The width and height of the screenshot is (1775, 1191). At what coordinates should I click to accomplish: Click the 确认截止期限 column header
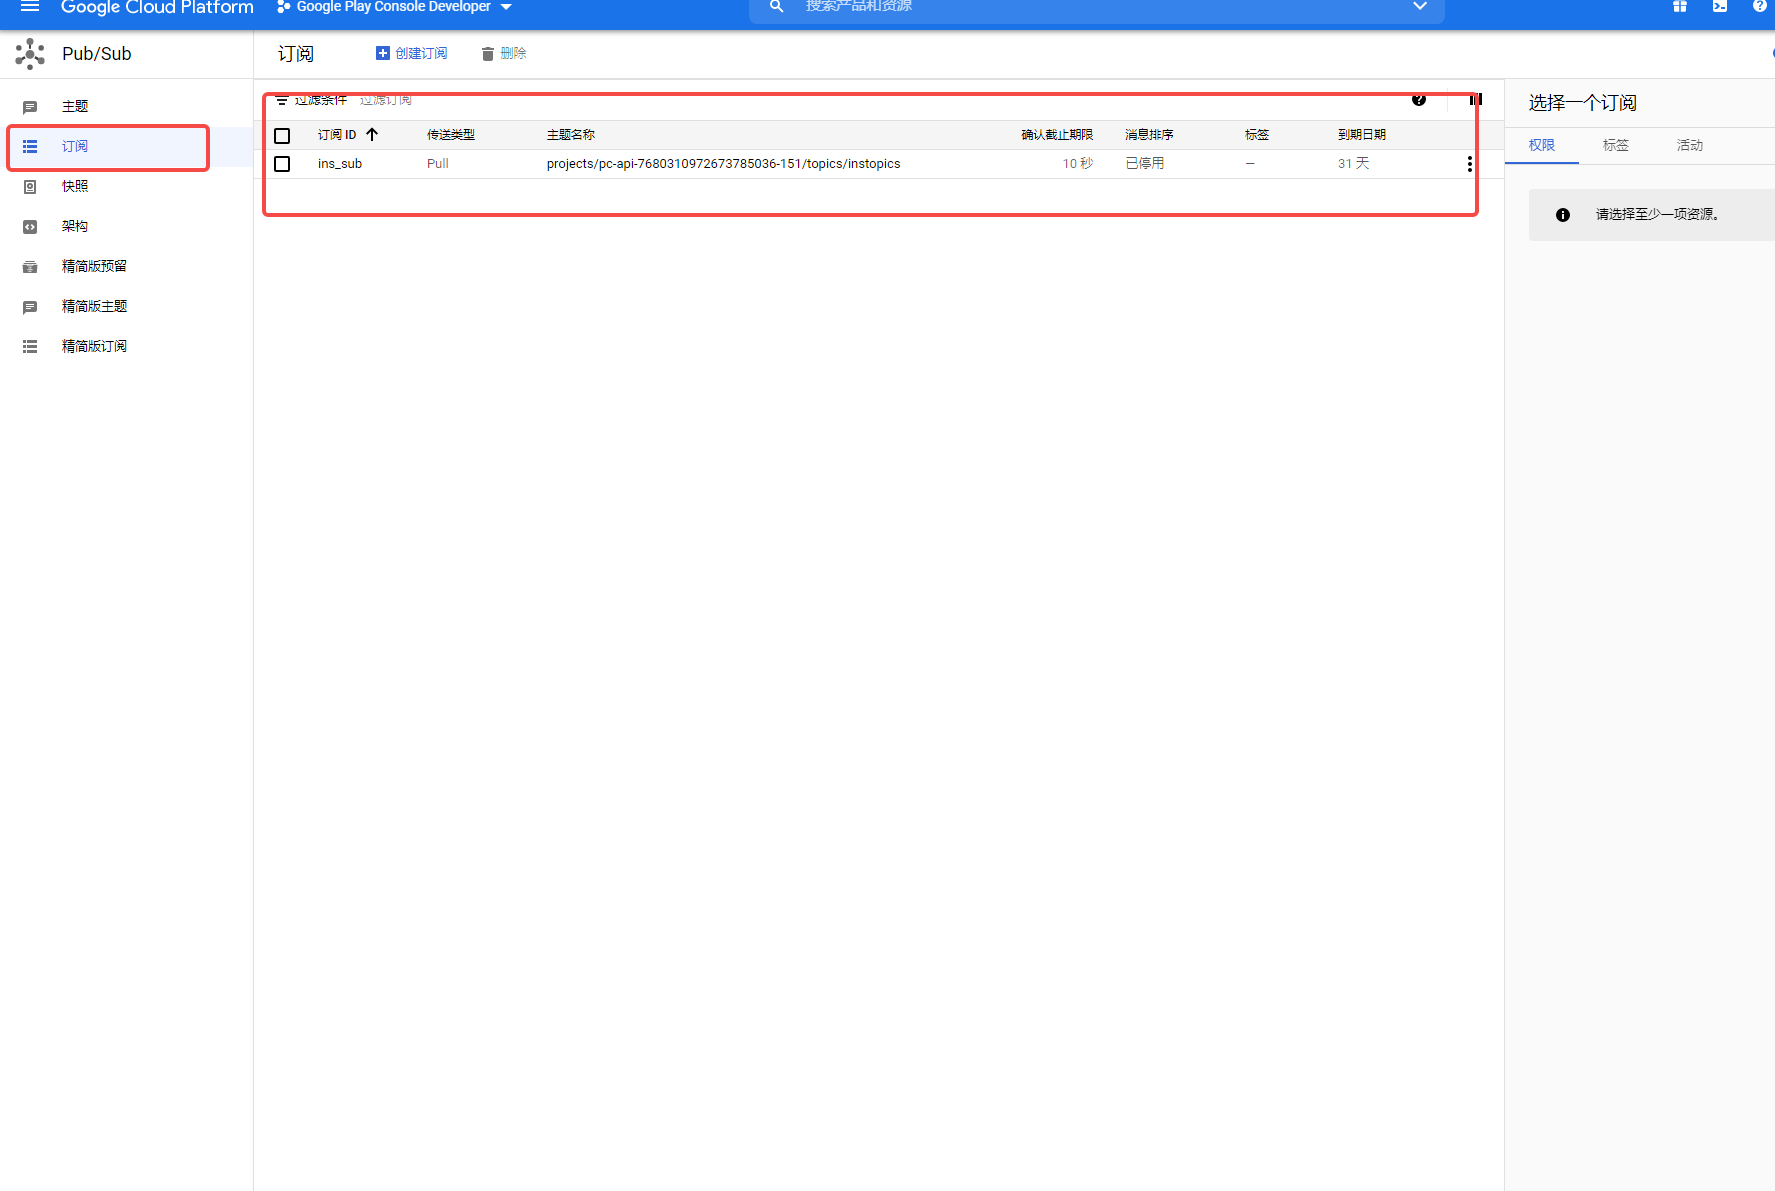(x=1057, y=135)
